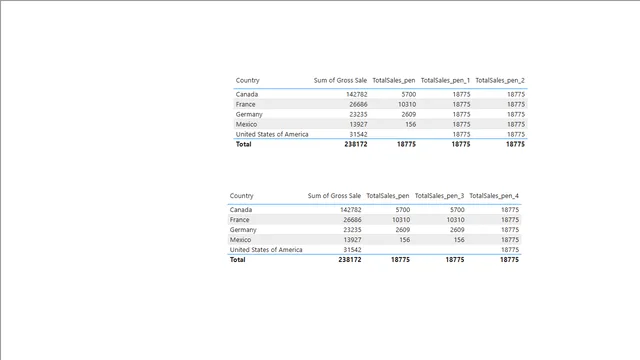This screenshot has height=360, width=640.
Task: Click Total row label in upper table
Action: pyautogui.click(x=243, y=144)
